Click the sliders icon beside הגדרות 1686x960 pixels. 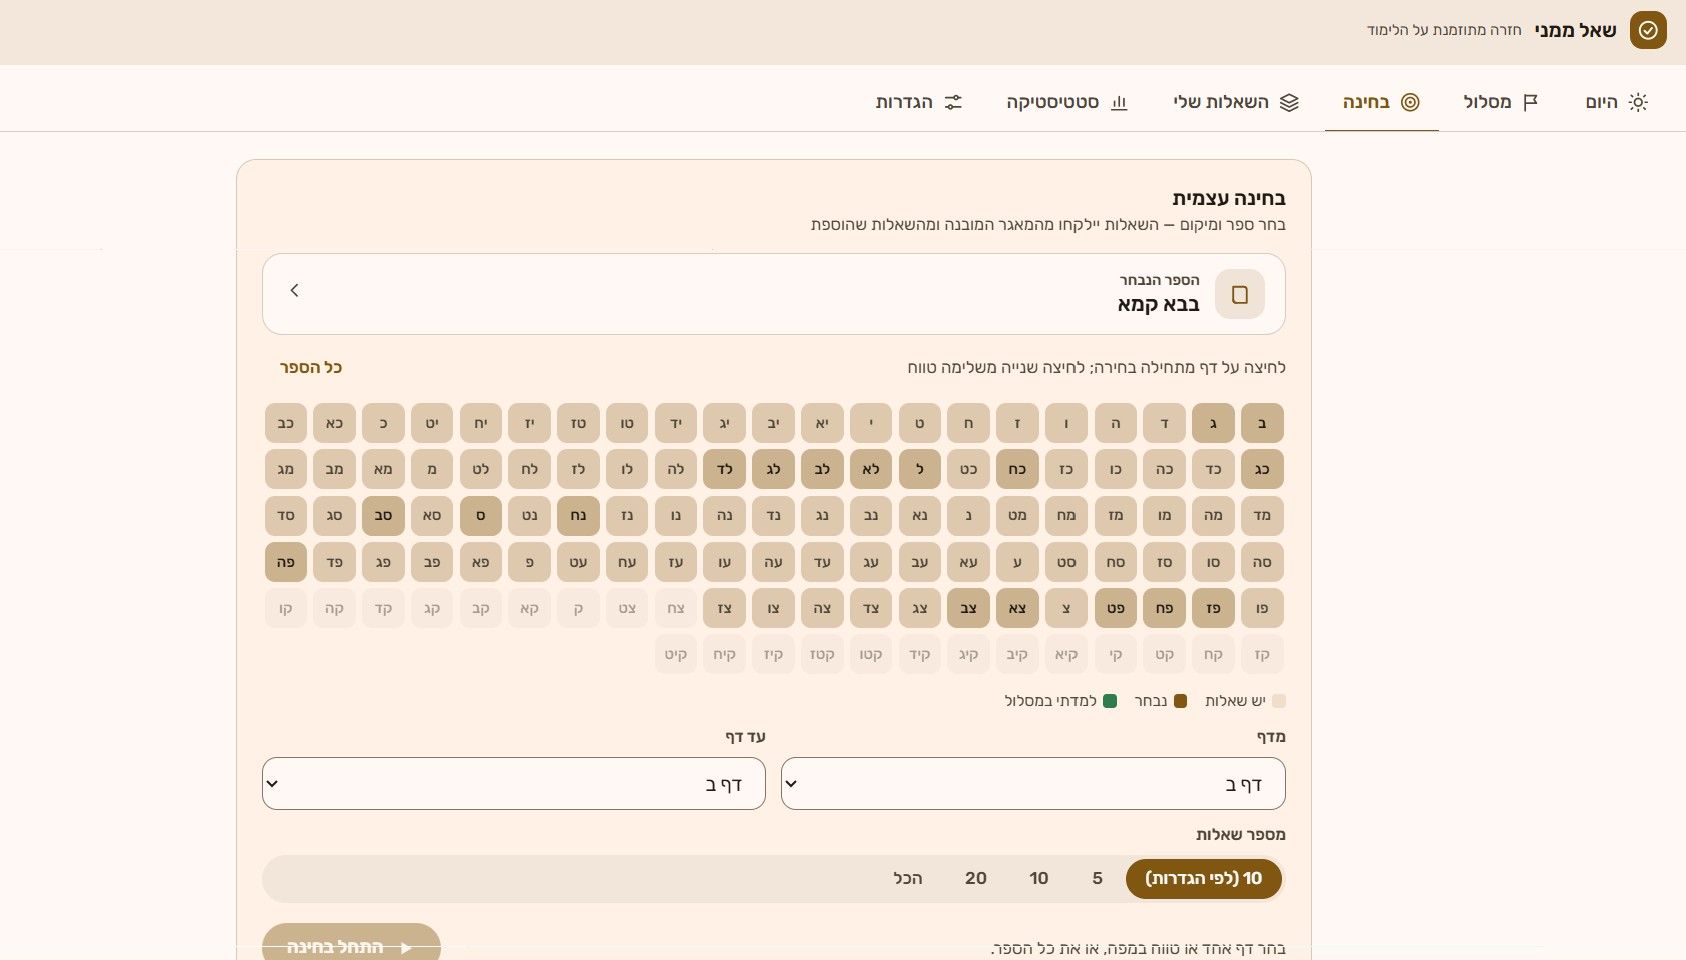[953, 102]
